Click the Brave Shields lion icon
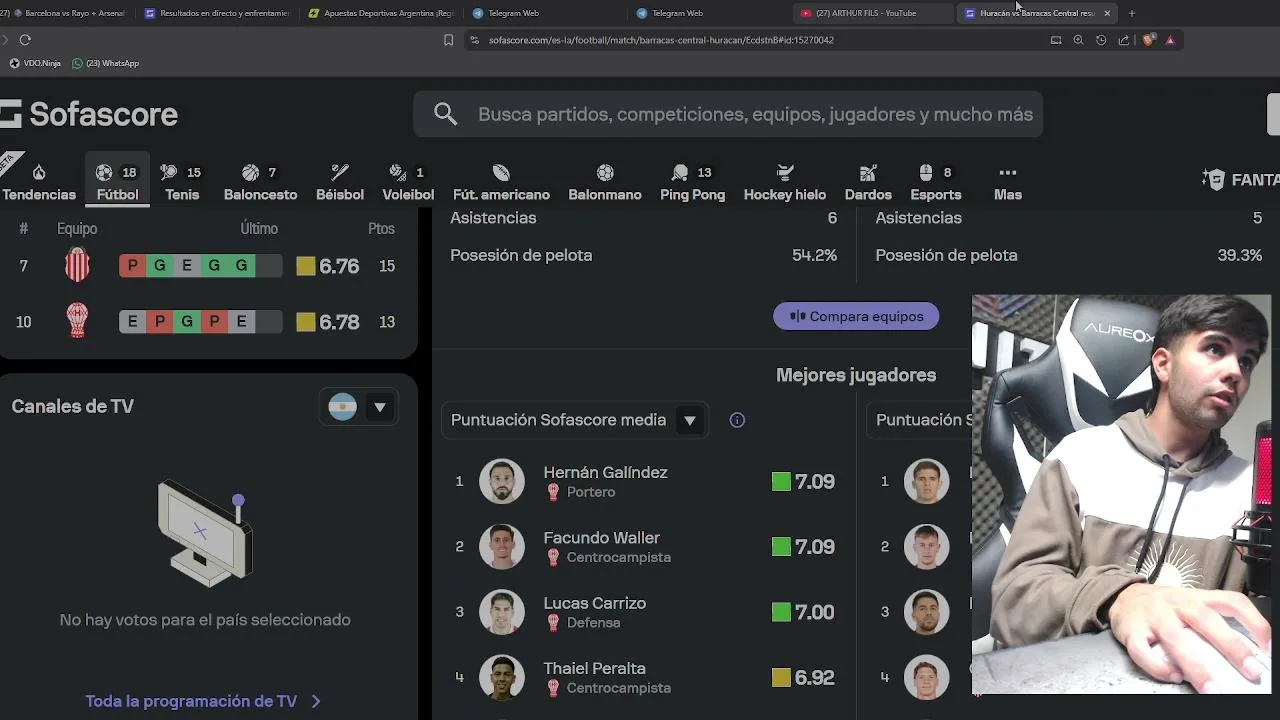The image size is (1280, 720). [x=1148, y=40]
